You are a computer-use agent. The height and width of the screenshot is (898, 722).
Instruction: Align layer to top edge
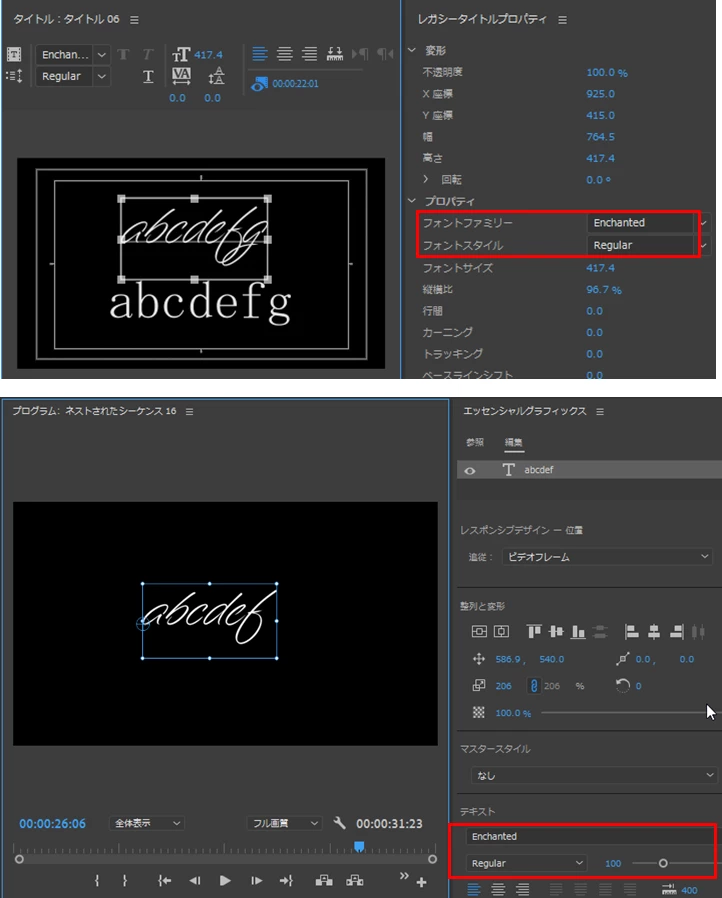coord(534,632)
